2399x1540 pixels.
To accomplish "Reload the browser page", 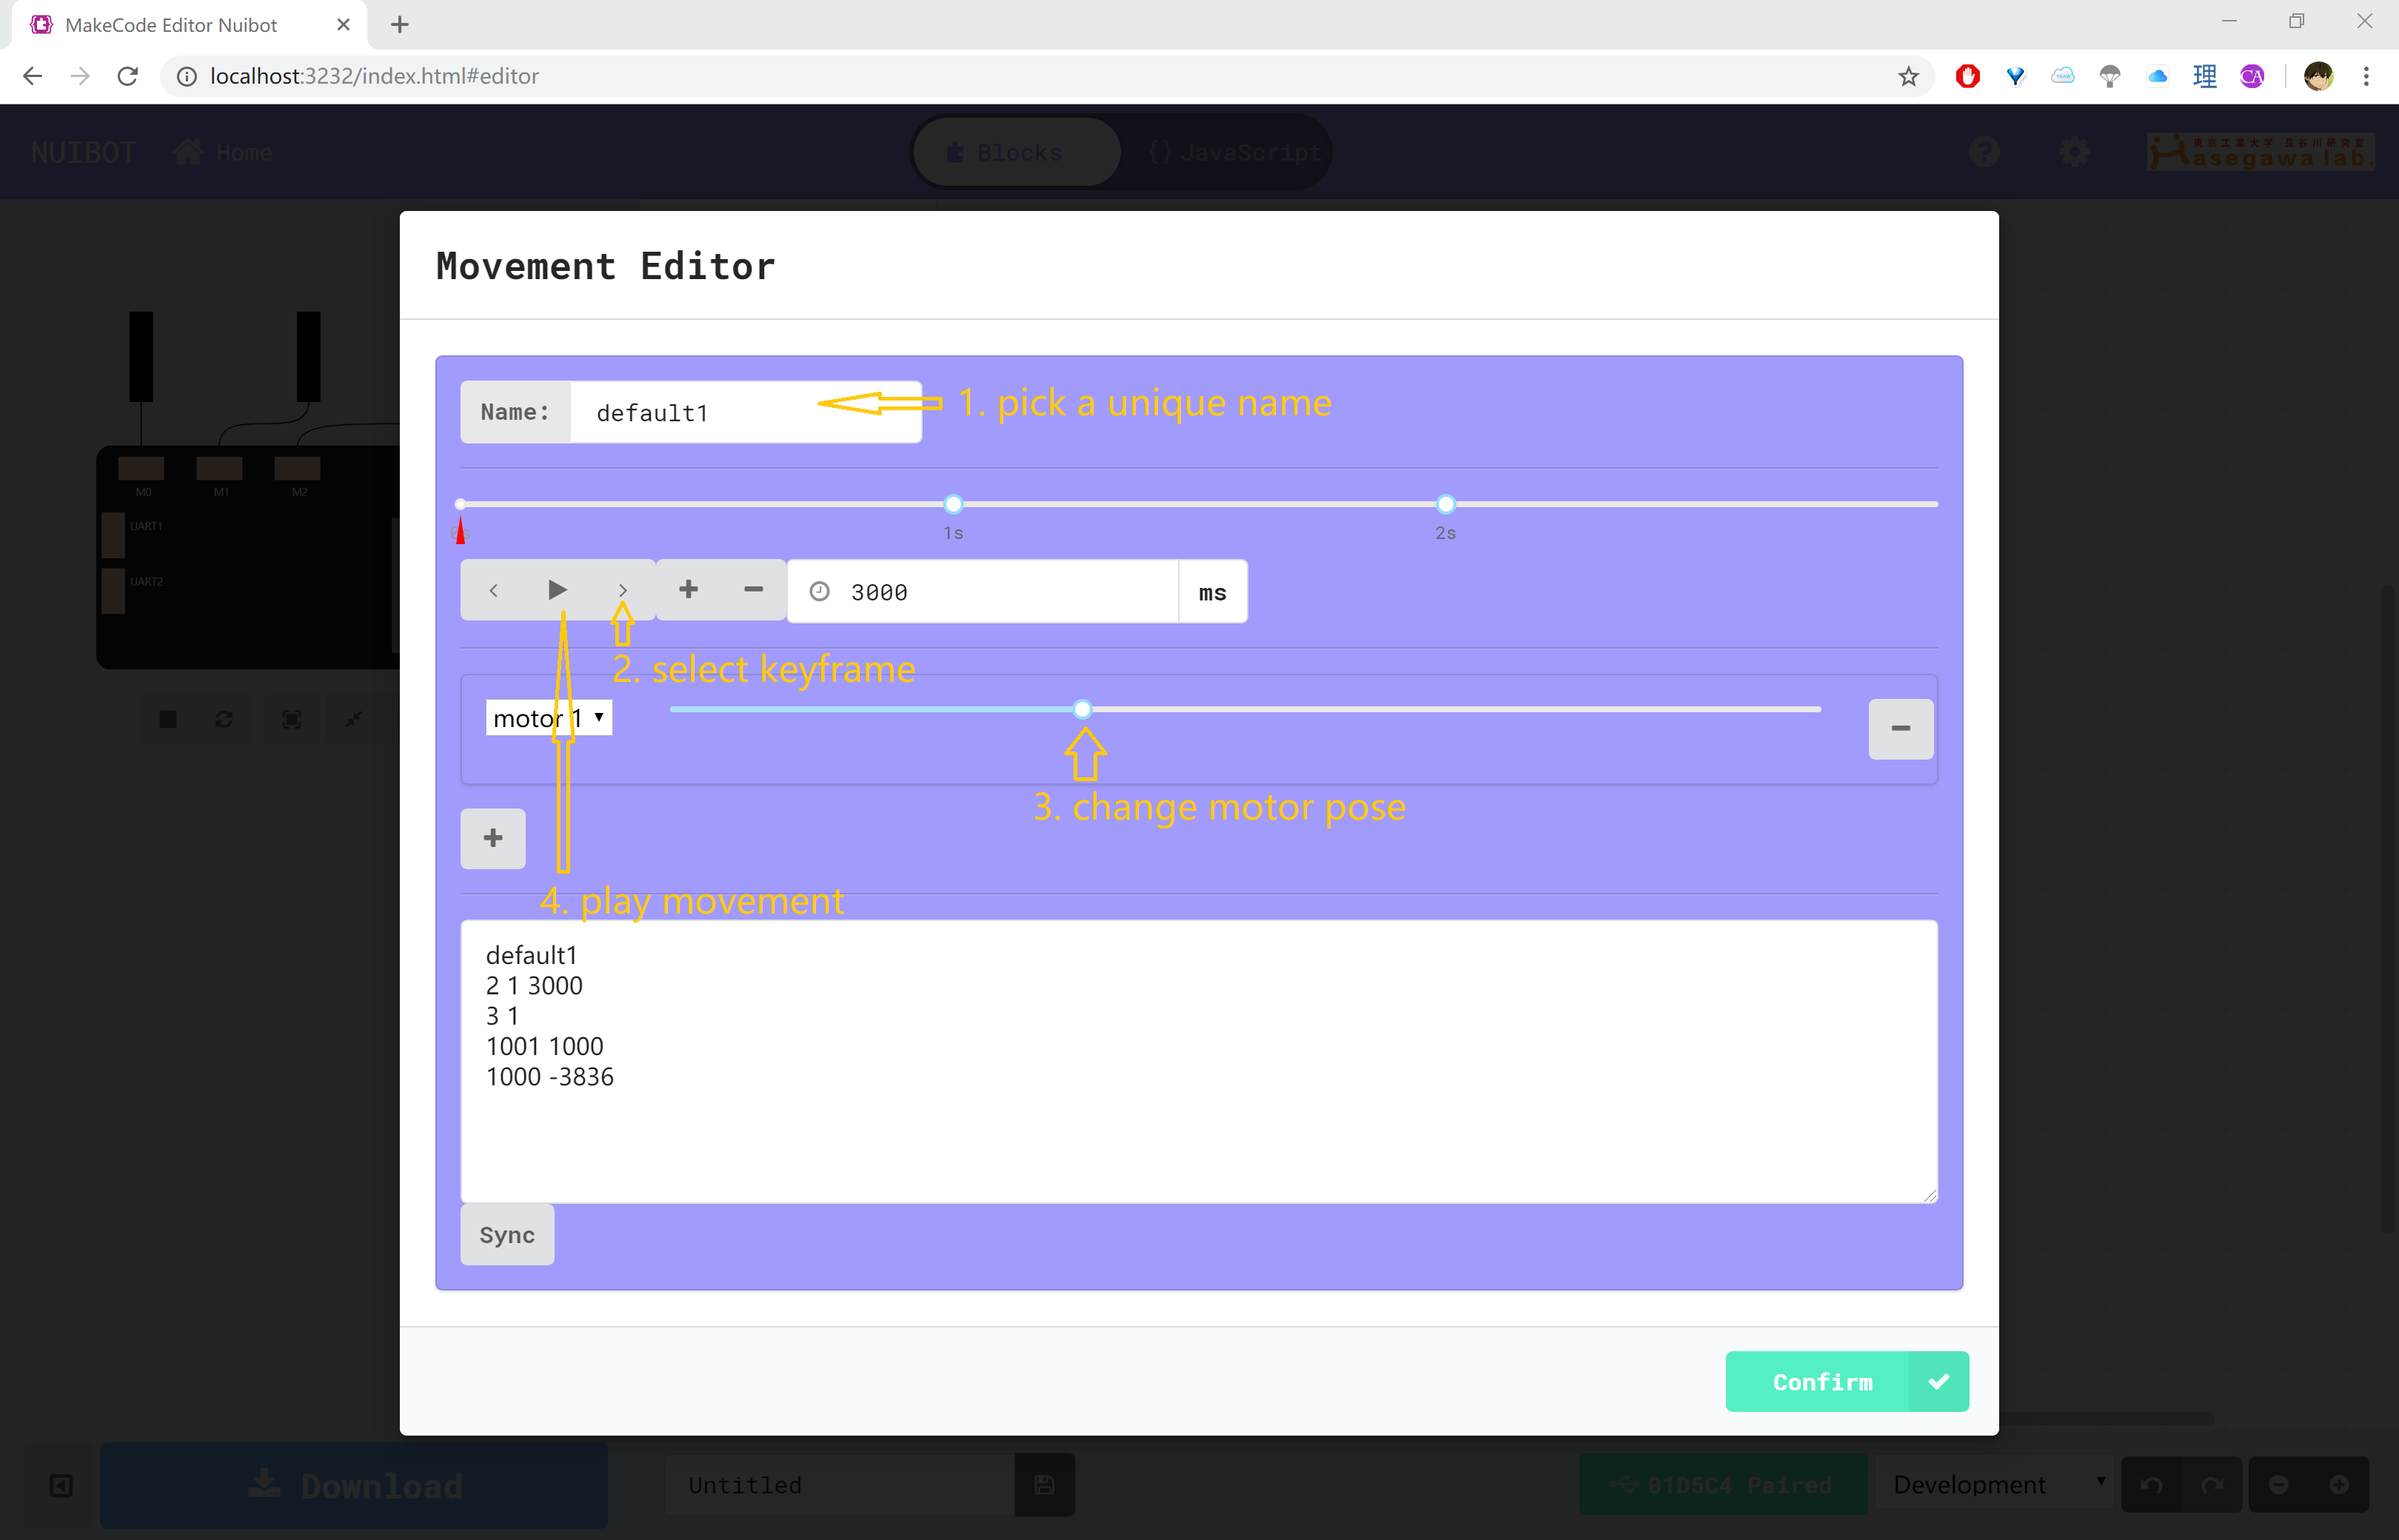I will tap(127, 76).
